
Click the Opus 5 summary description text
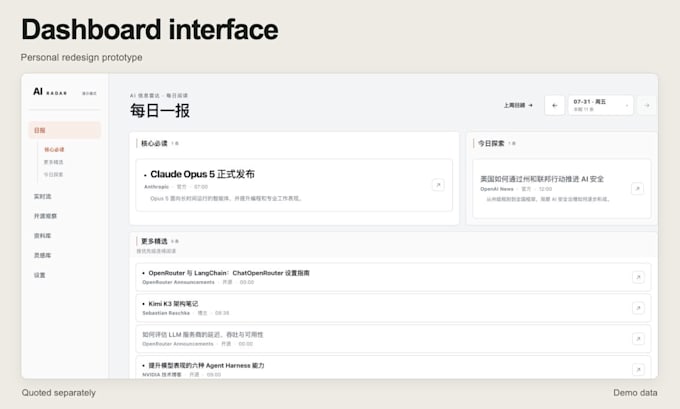(x=226, y=199)
